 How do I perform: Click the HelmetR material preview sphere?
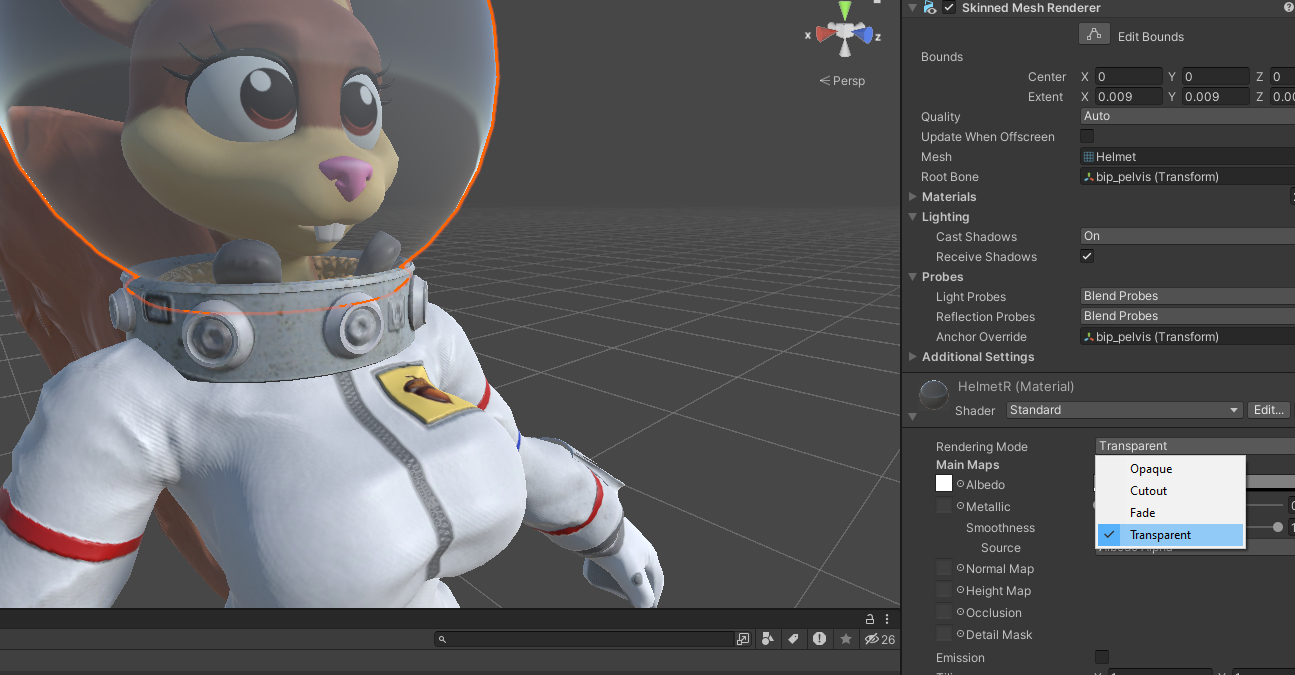coord(935,396)
